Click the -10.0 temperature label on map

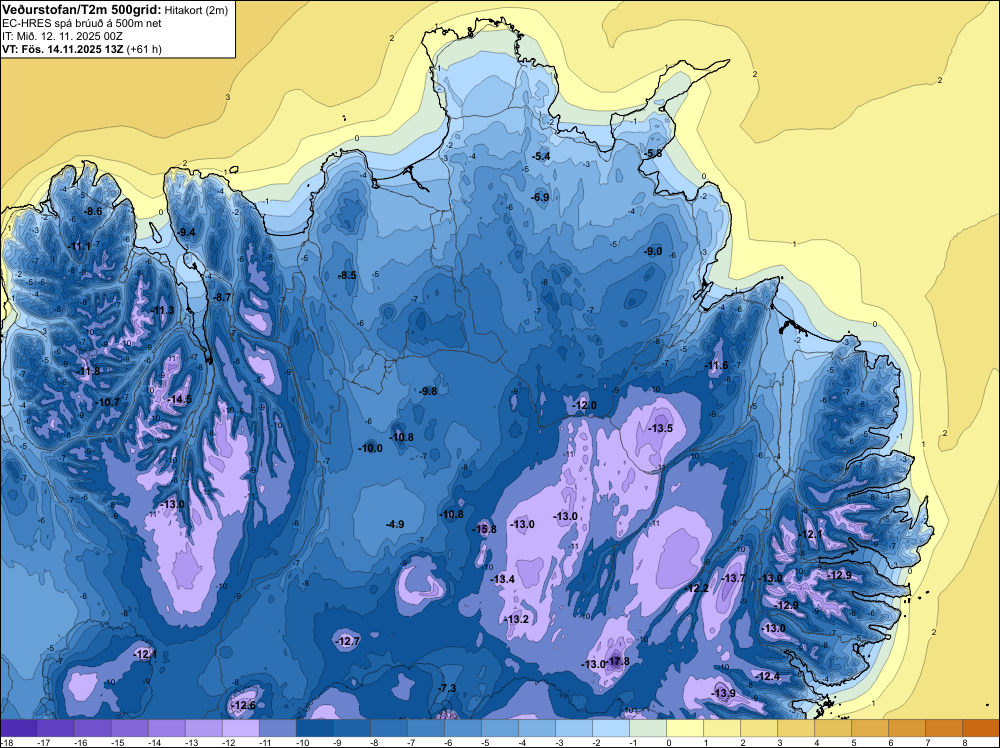click(x=370, y=448)
